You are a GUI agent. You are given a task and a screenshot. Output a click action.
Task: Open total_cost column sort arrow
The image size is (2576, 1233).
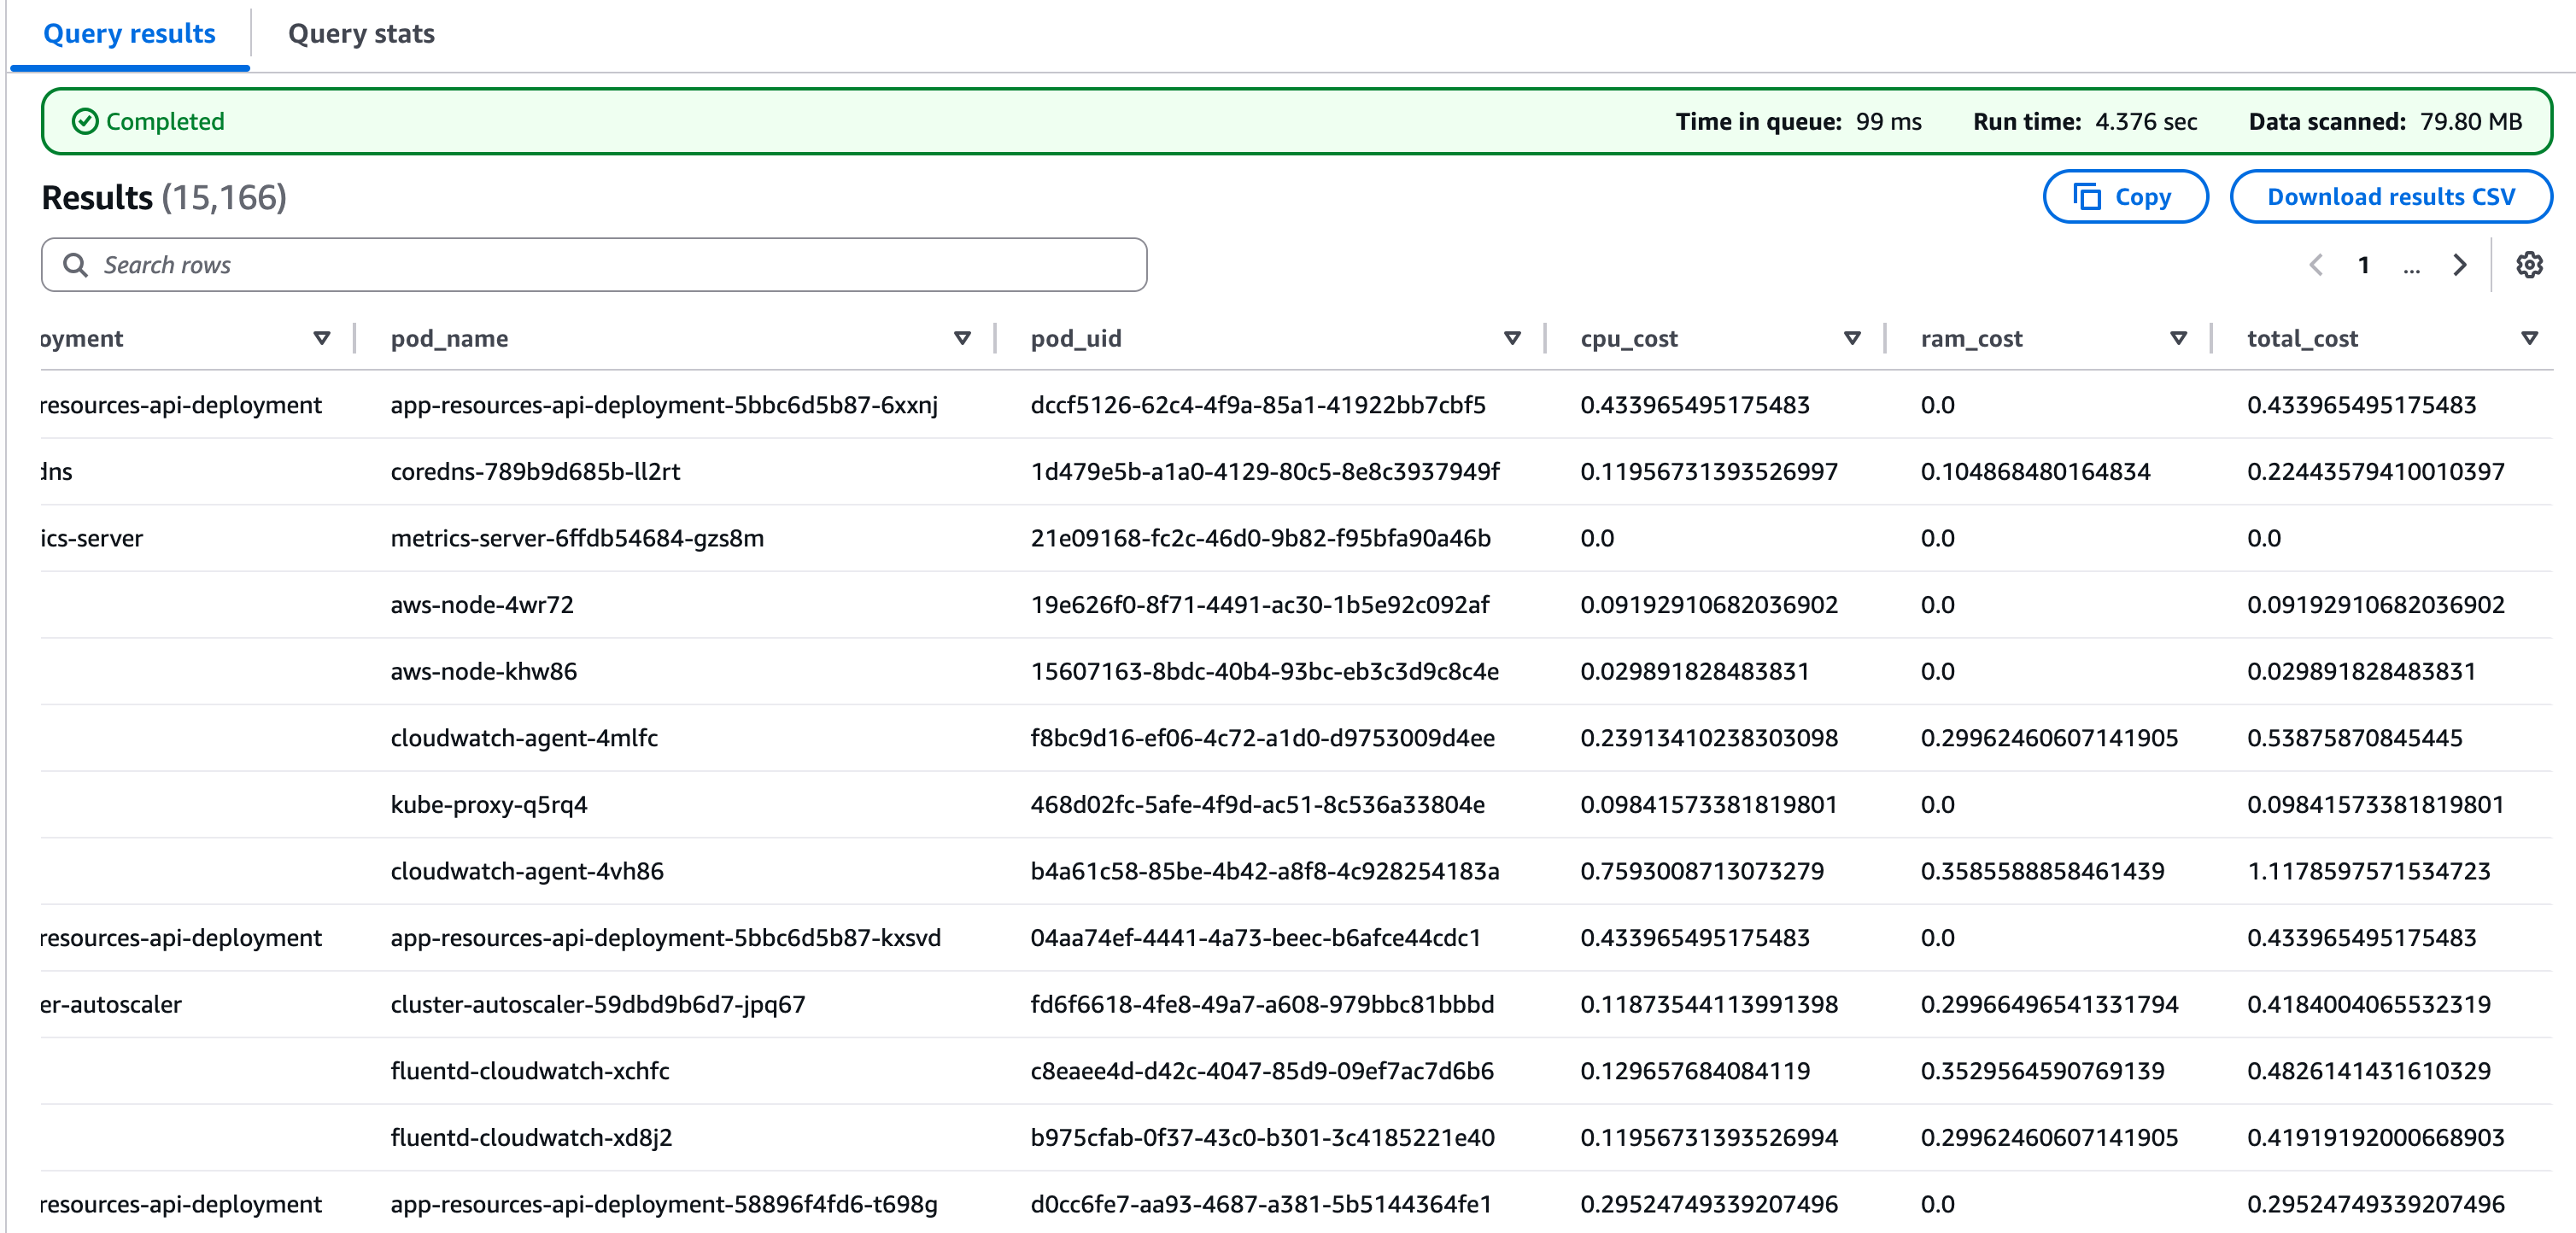click(2529, 339)
